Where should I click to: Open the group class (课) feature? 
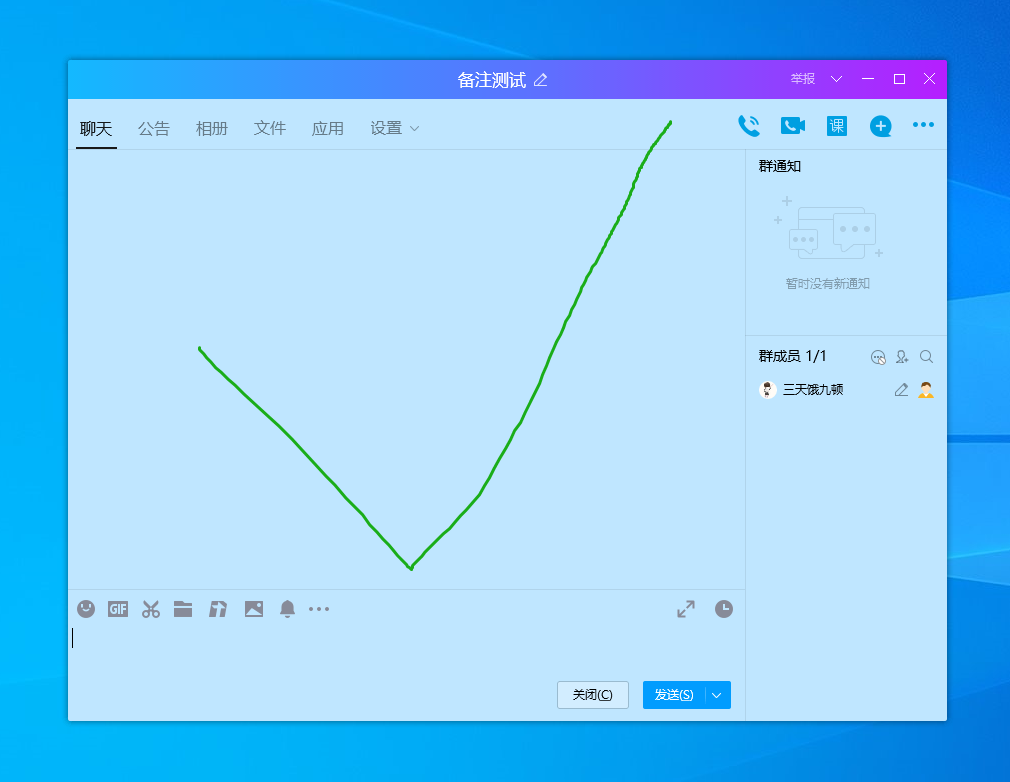[837, 126]
